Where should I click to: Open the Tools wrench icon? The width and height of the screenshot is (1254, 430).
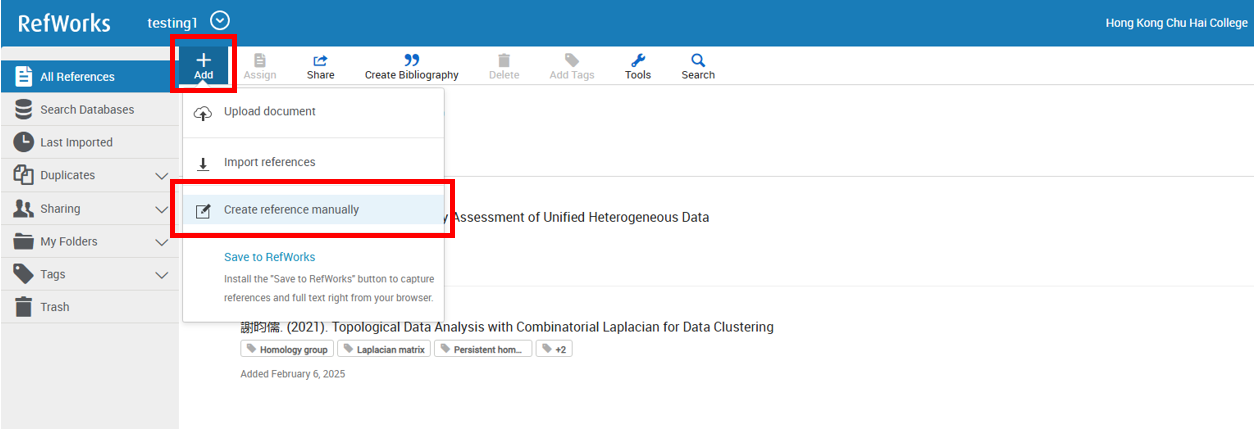(x=638, y=61)
